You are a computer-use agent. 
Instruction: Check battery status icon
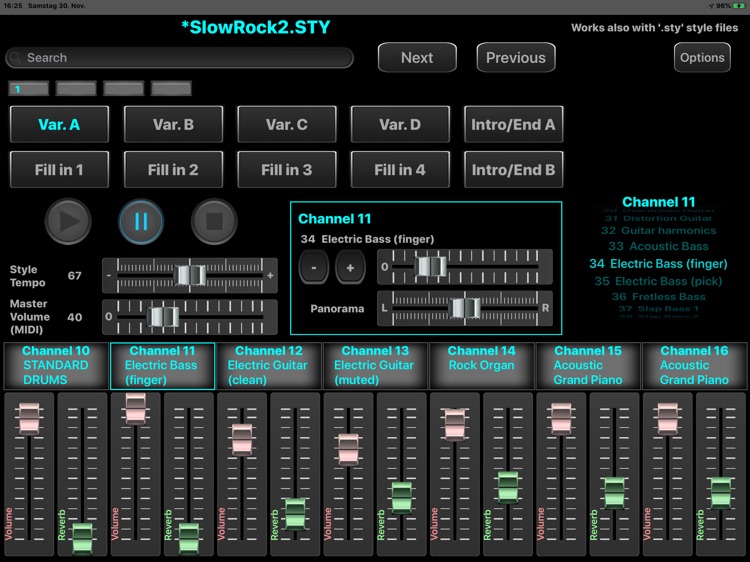pos(739,6)
